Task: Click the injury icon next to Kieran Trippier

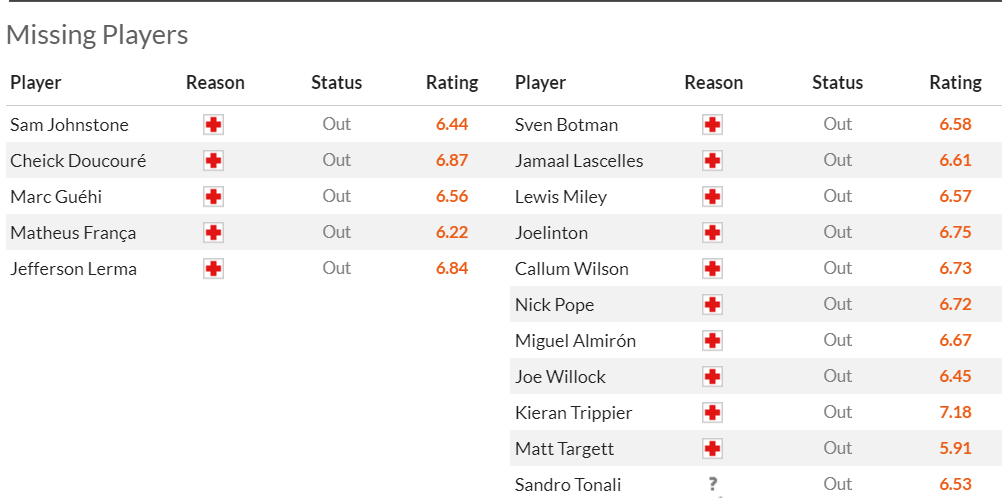Action: pos(712,413)
